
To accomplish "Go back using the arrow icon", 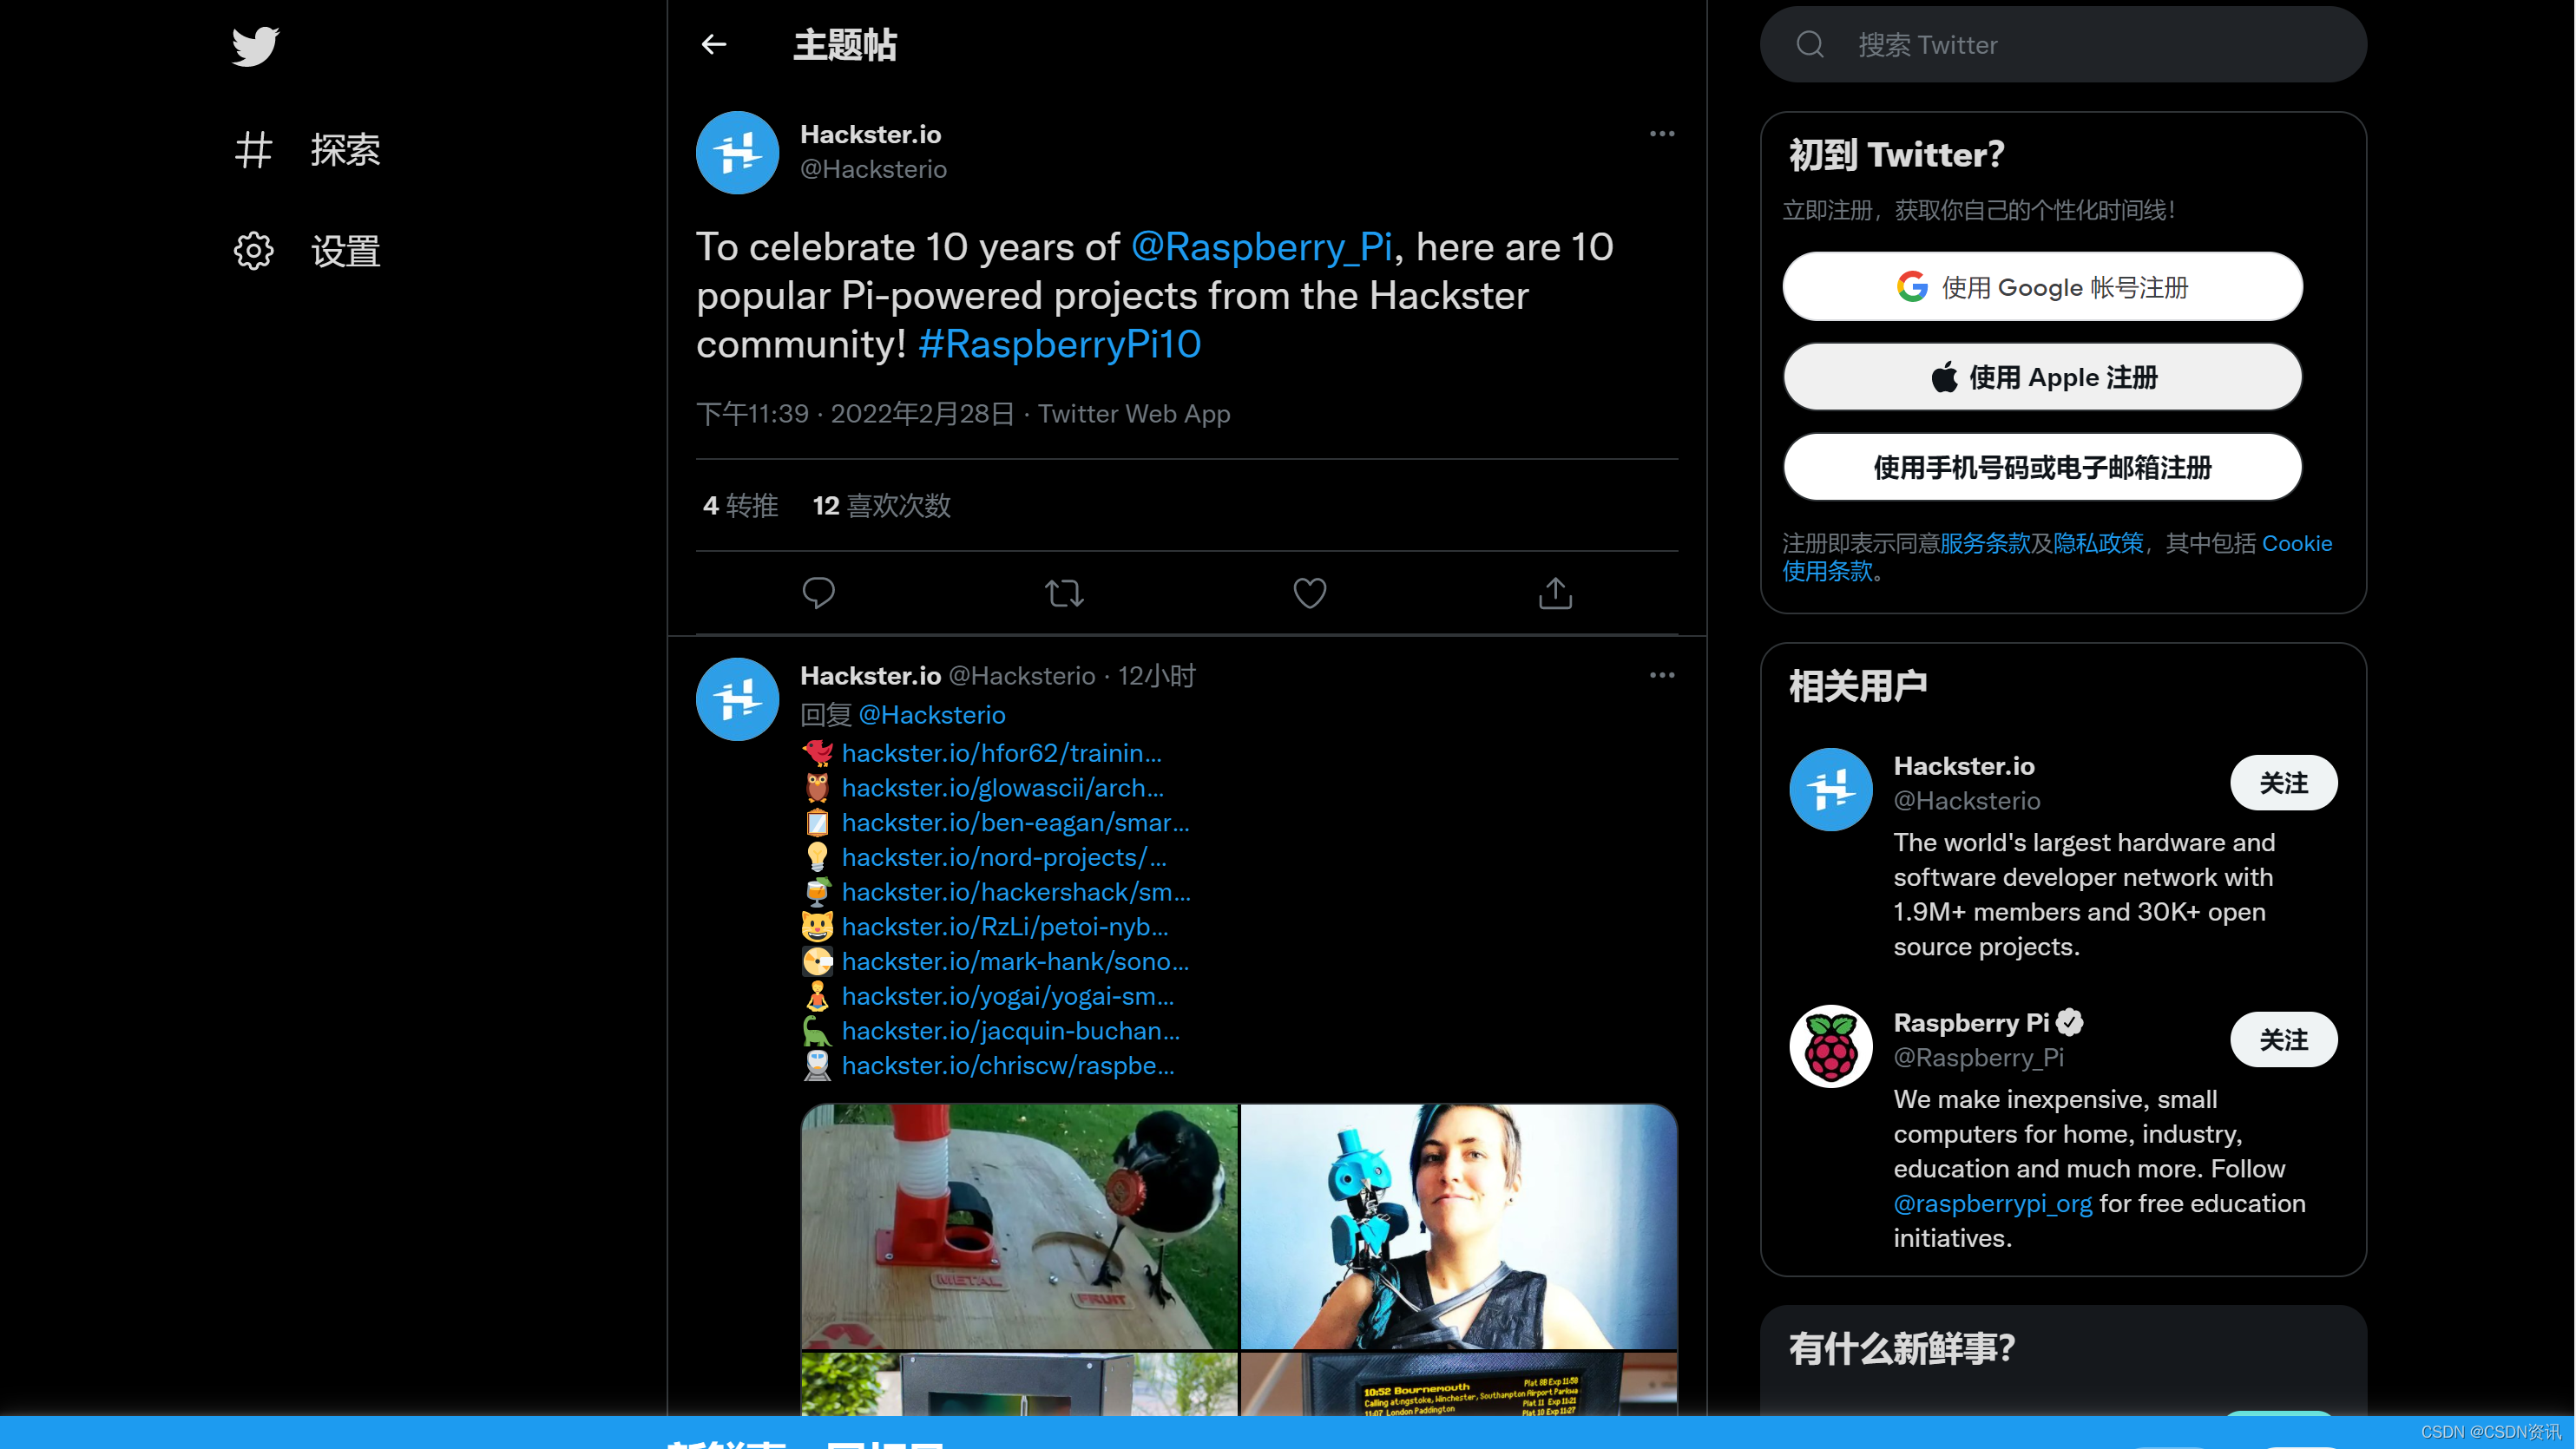I will pyautogui.click(x=714, y=45).
